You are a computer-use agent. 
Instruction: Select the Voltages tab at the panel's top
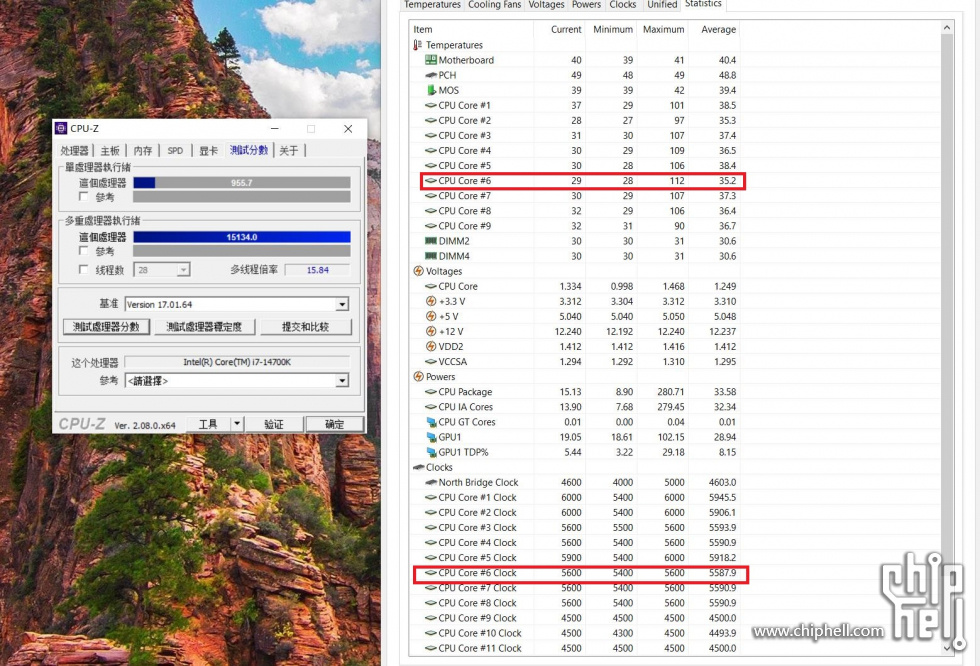click(x=546, y=5)
